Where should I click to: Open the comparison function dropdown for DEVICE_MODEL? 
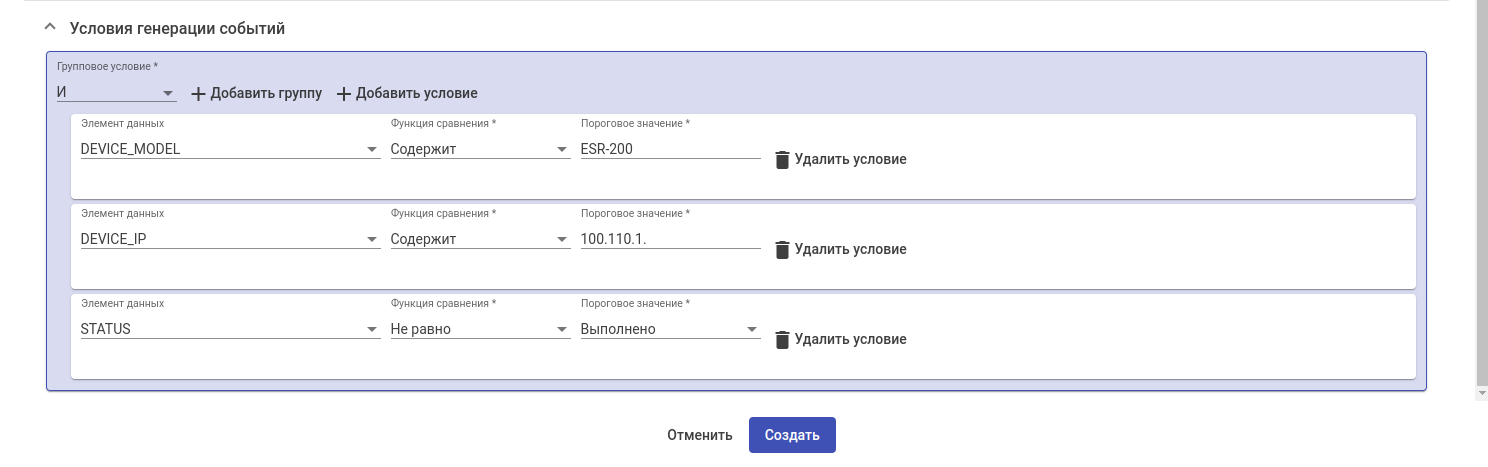click(x=479, y=150)
